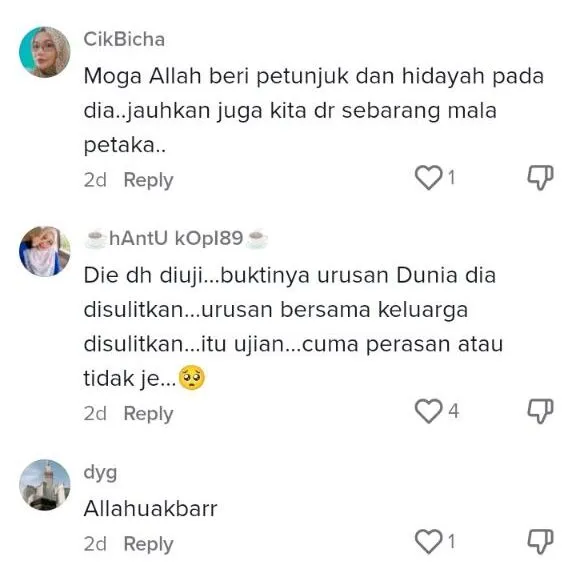The width and height of the screenshot is (576, 569).
Task: Like the hAntU kOpI89 comment
Action: (428, 411)
